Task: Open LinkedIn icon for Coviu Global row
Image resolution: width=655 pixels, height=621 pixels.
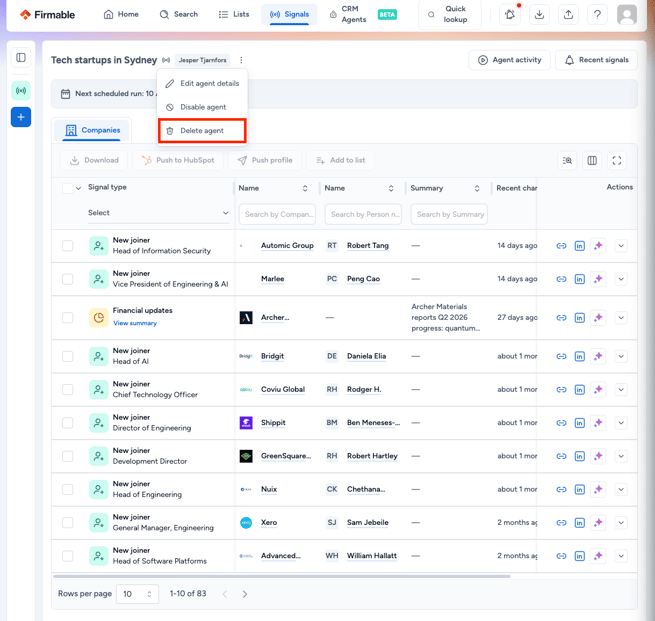Action: (x=579, y=390)
